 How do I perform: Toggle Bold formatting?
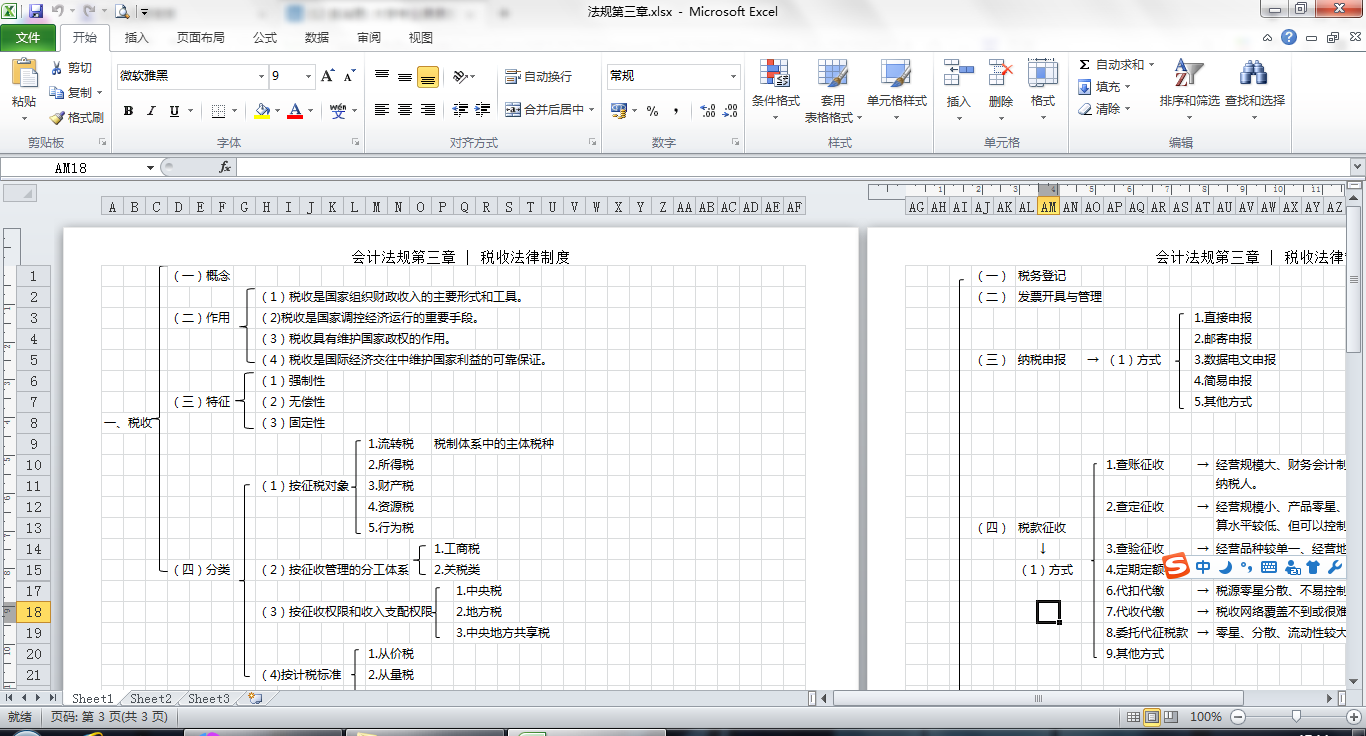tap(128, 111)
